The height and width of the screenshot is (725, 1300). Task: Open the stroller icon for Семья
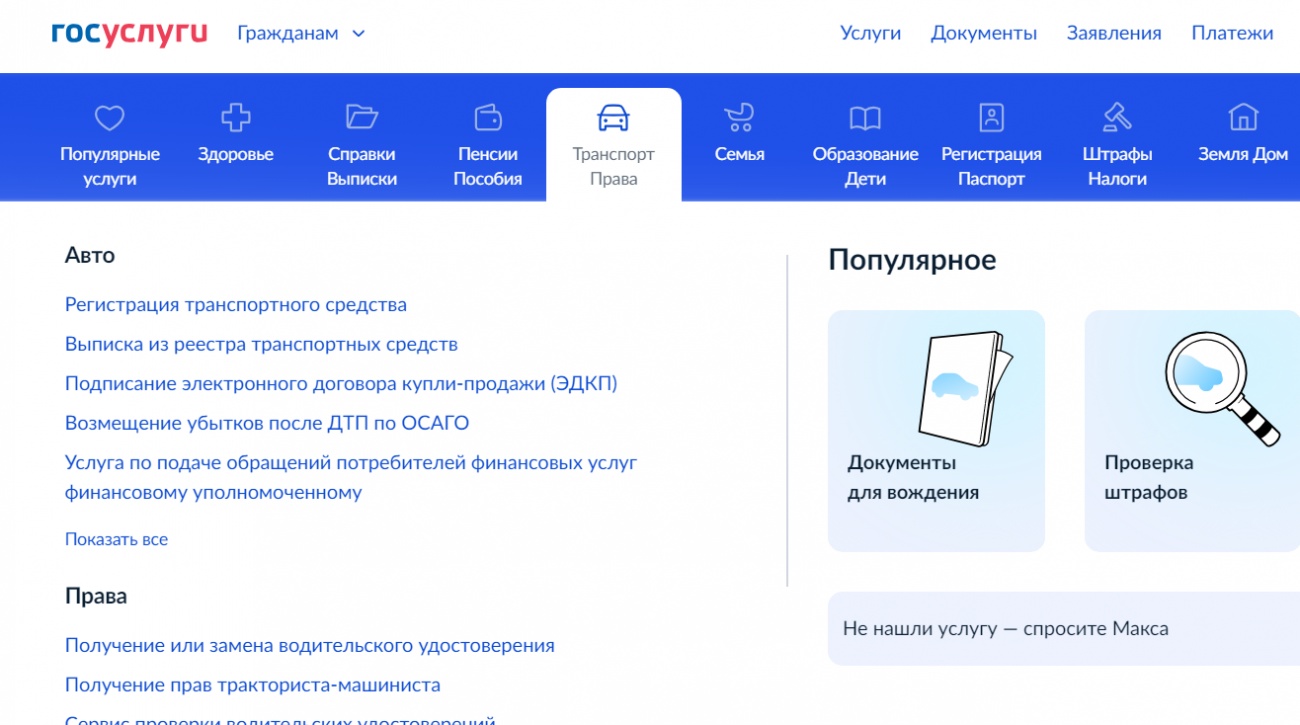coord(739,119)
